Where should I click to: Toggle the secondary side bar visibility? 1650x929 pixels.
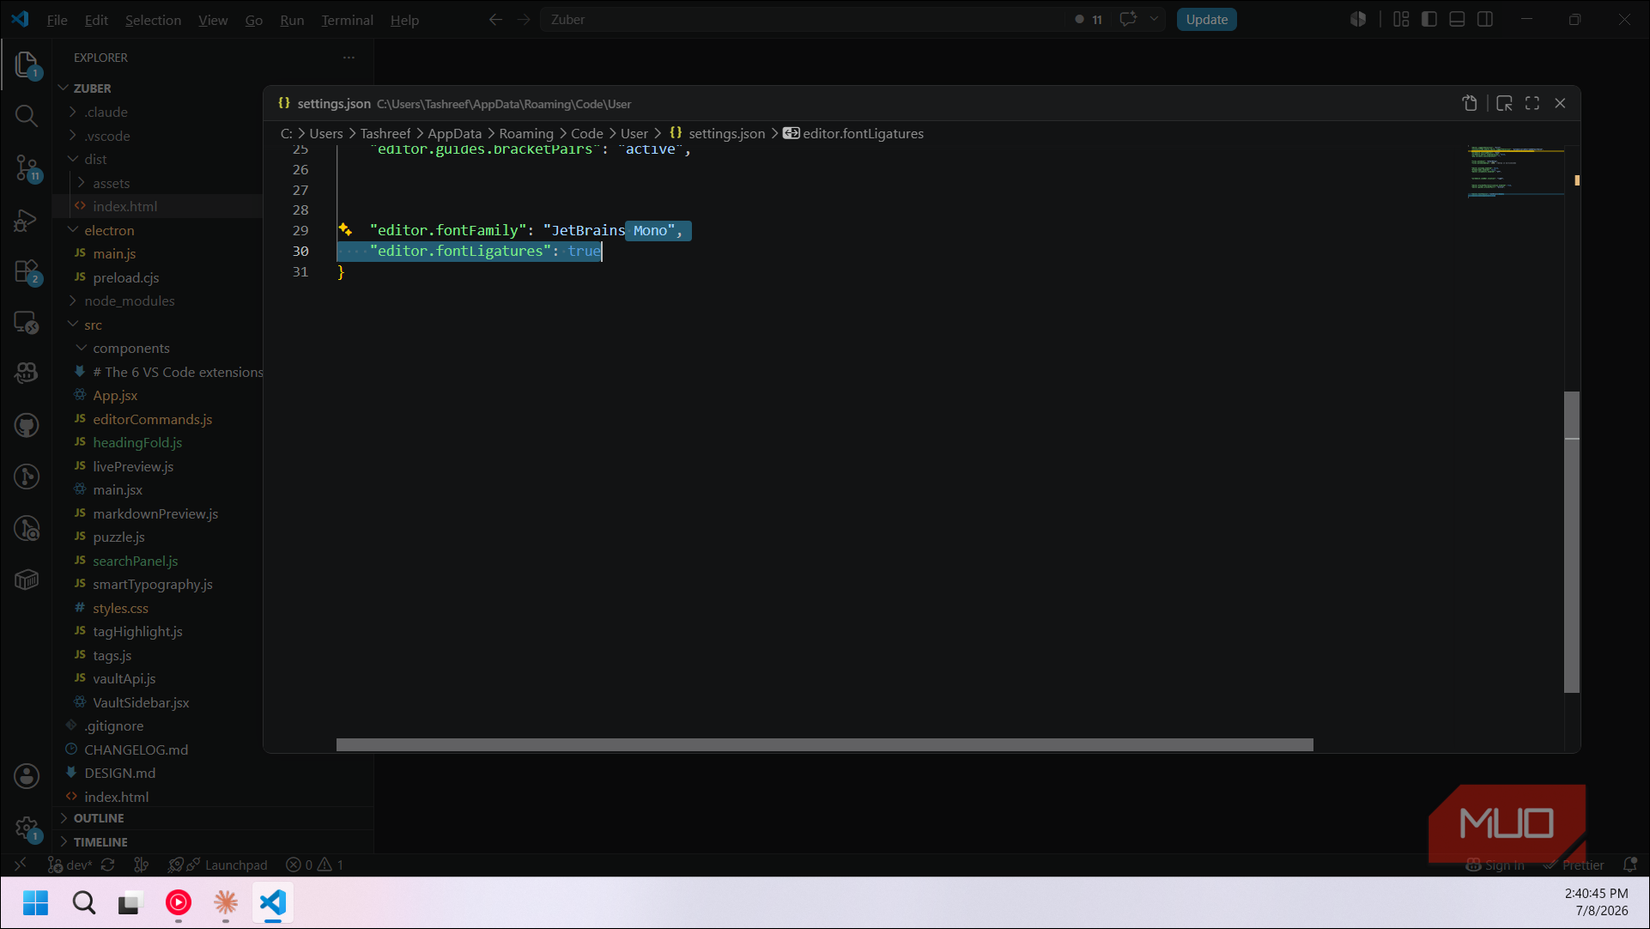1485,19
